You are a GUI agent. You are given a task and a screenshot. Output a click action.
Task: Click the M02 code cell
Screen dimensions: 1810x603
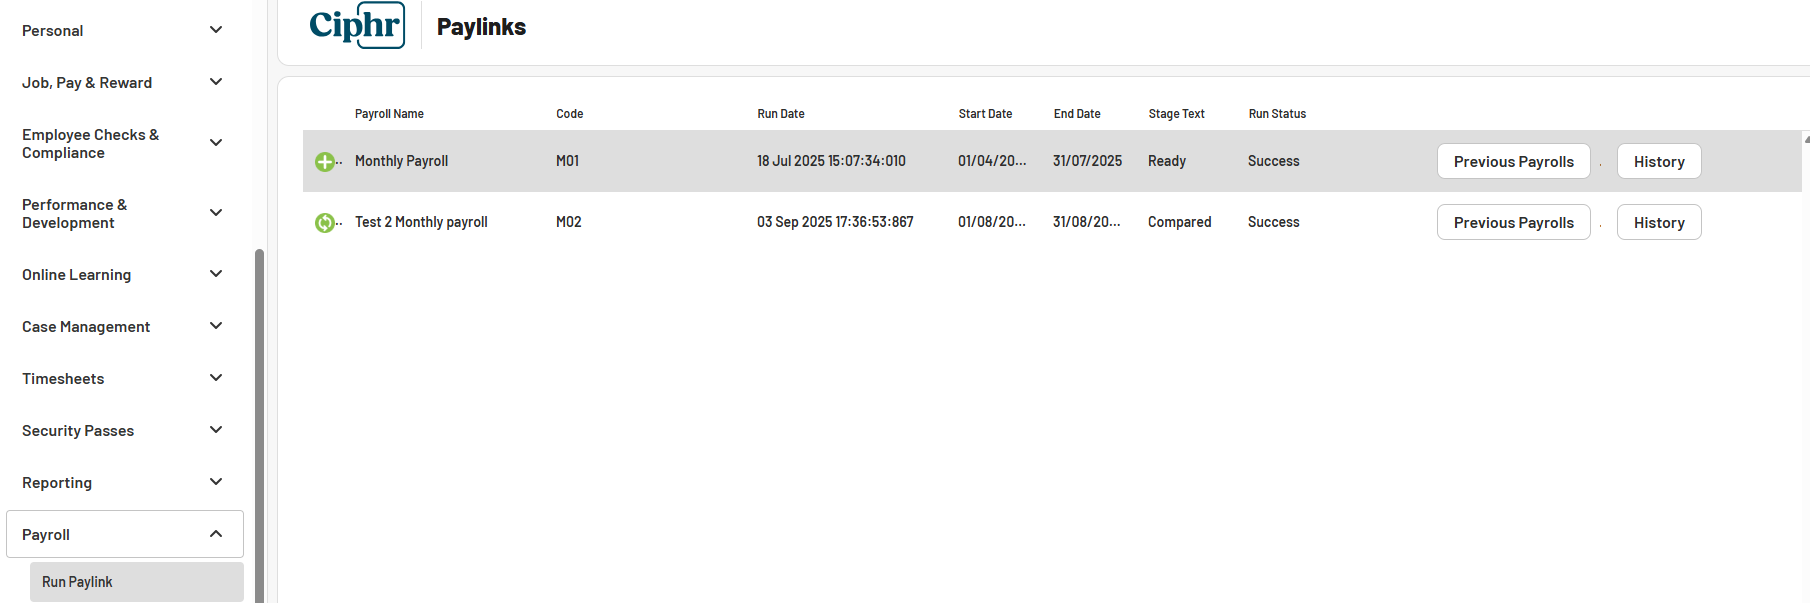click(x=568, y=222)
